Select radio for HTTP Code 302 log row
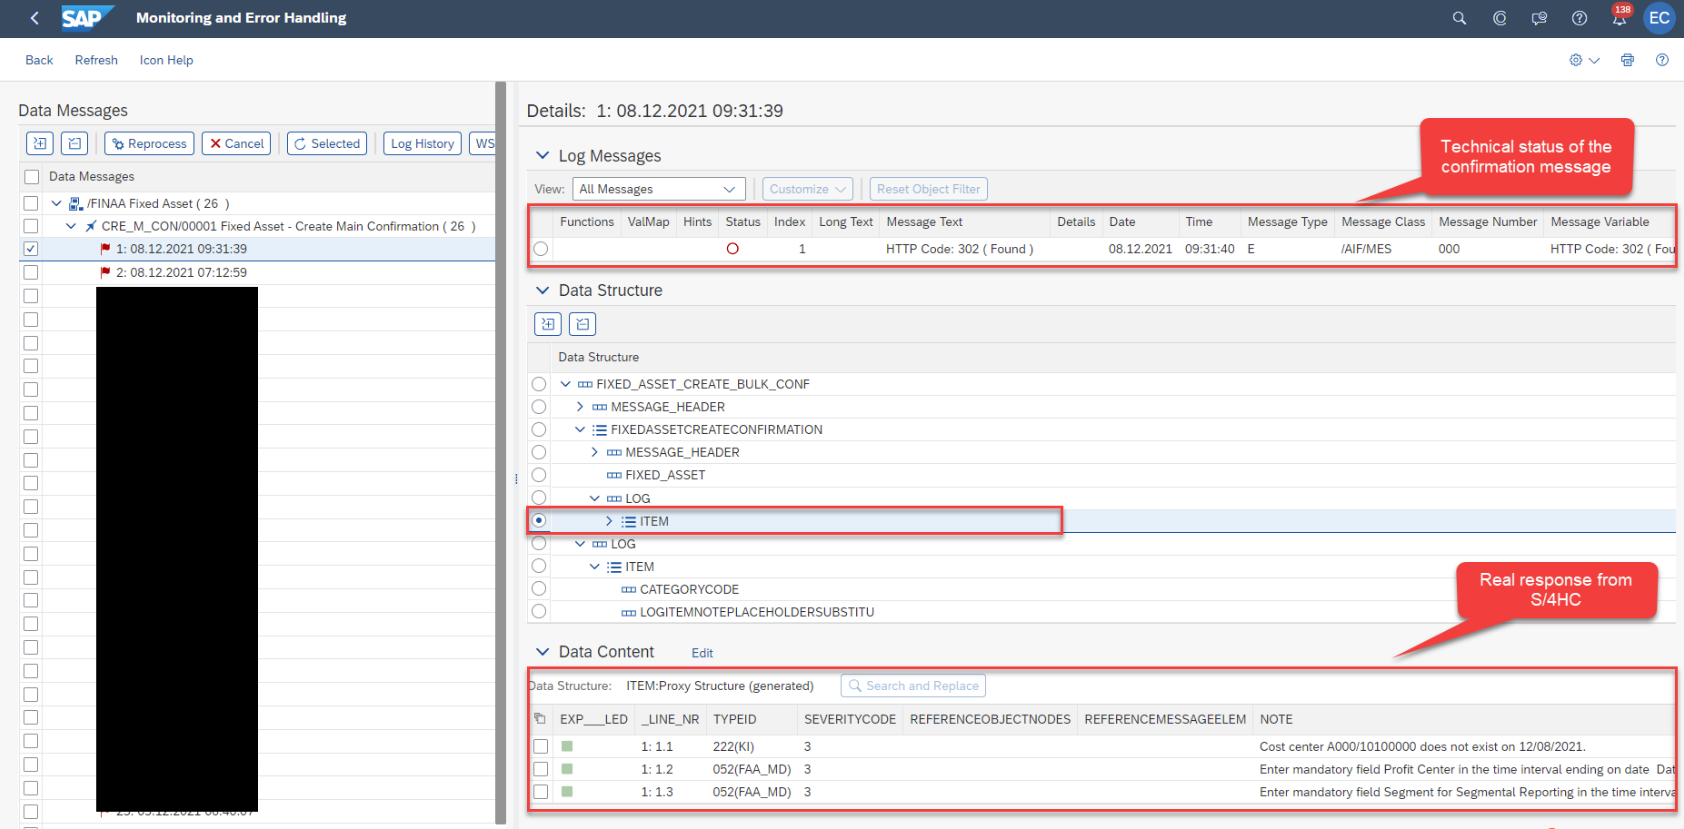This screenshot has height=829, width=1684. pyautogui.click(x=541, y=249)
